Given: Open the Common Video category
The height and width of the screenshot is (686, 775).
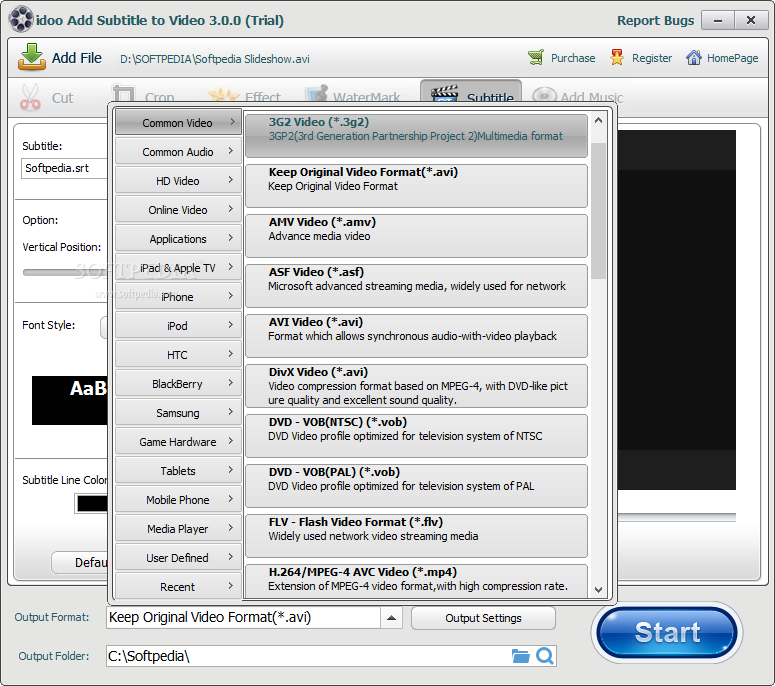Looking at the screenshot, I should [178, 123].
